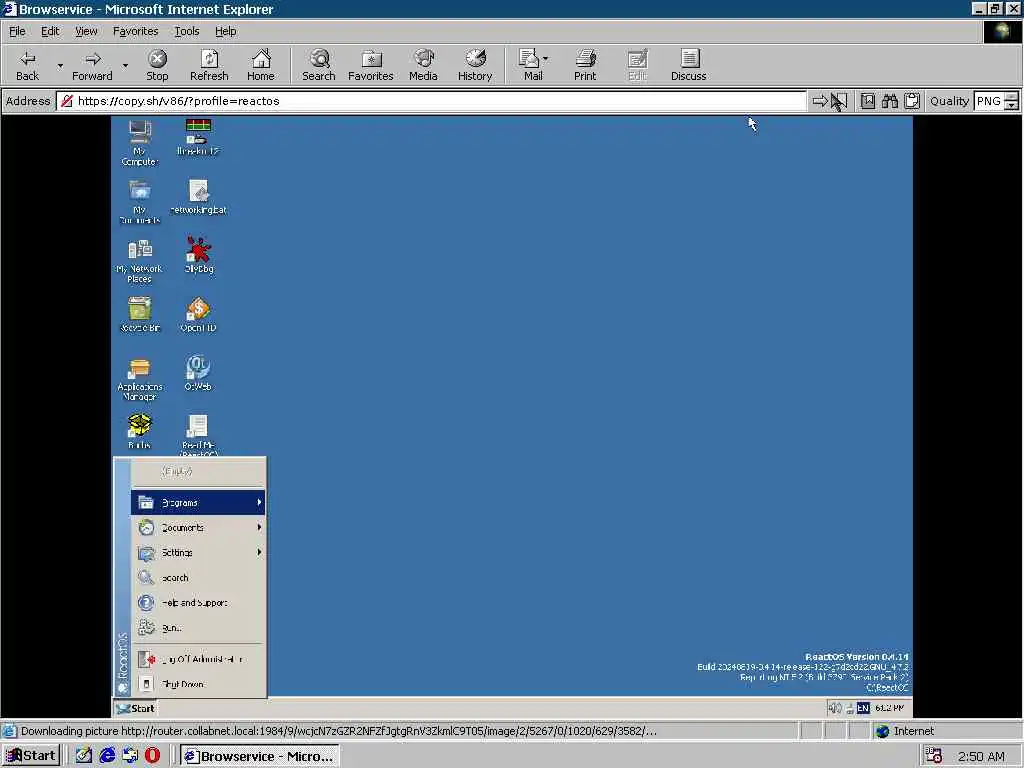
Task: Click the Quality PNG field
Action: (989, 101)
